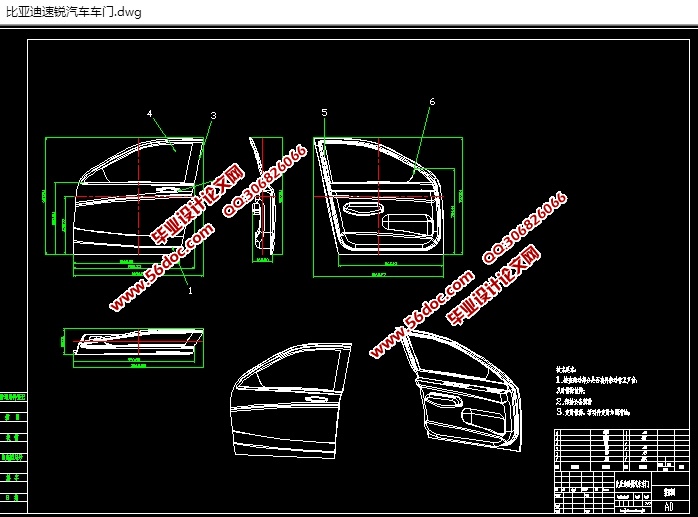Select part callout number 4
698x517 pixels.
pos(150,114)
